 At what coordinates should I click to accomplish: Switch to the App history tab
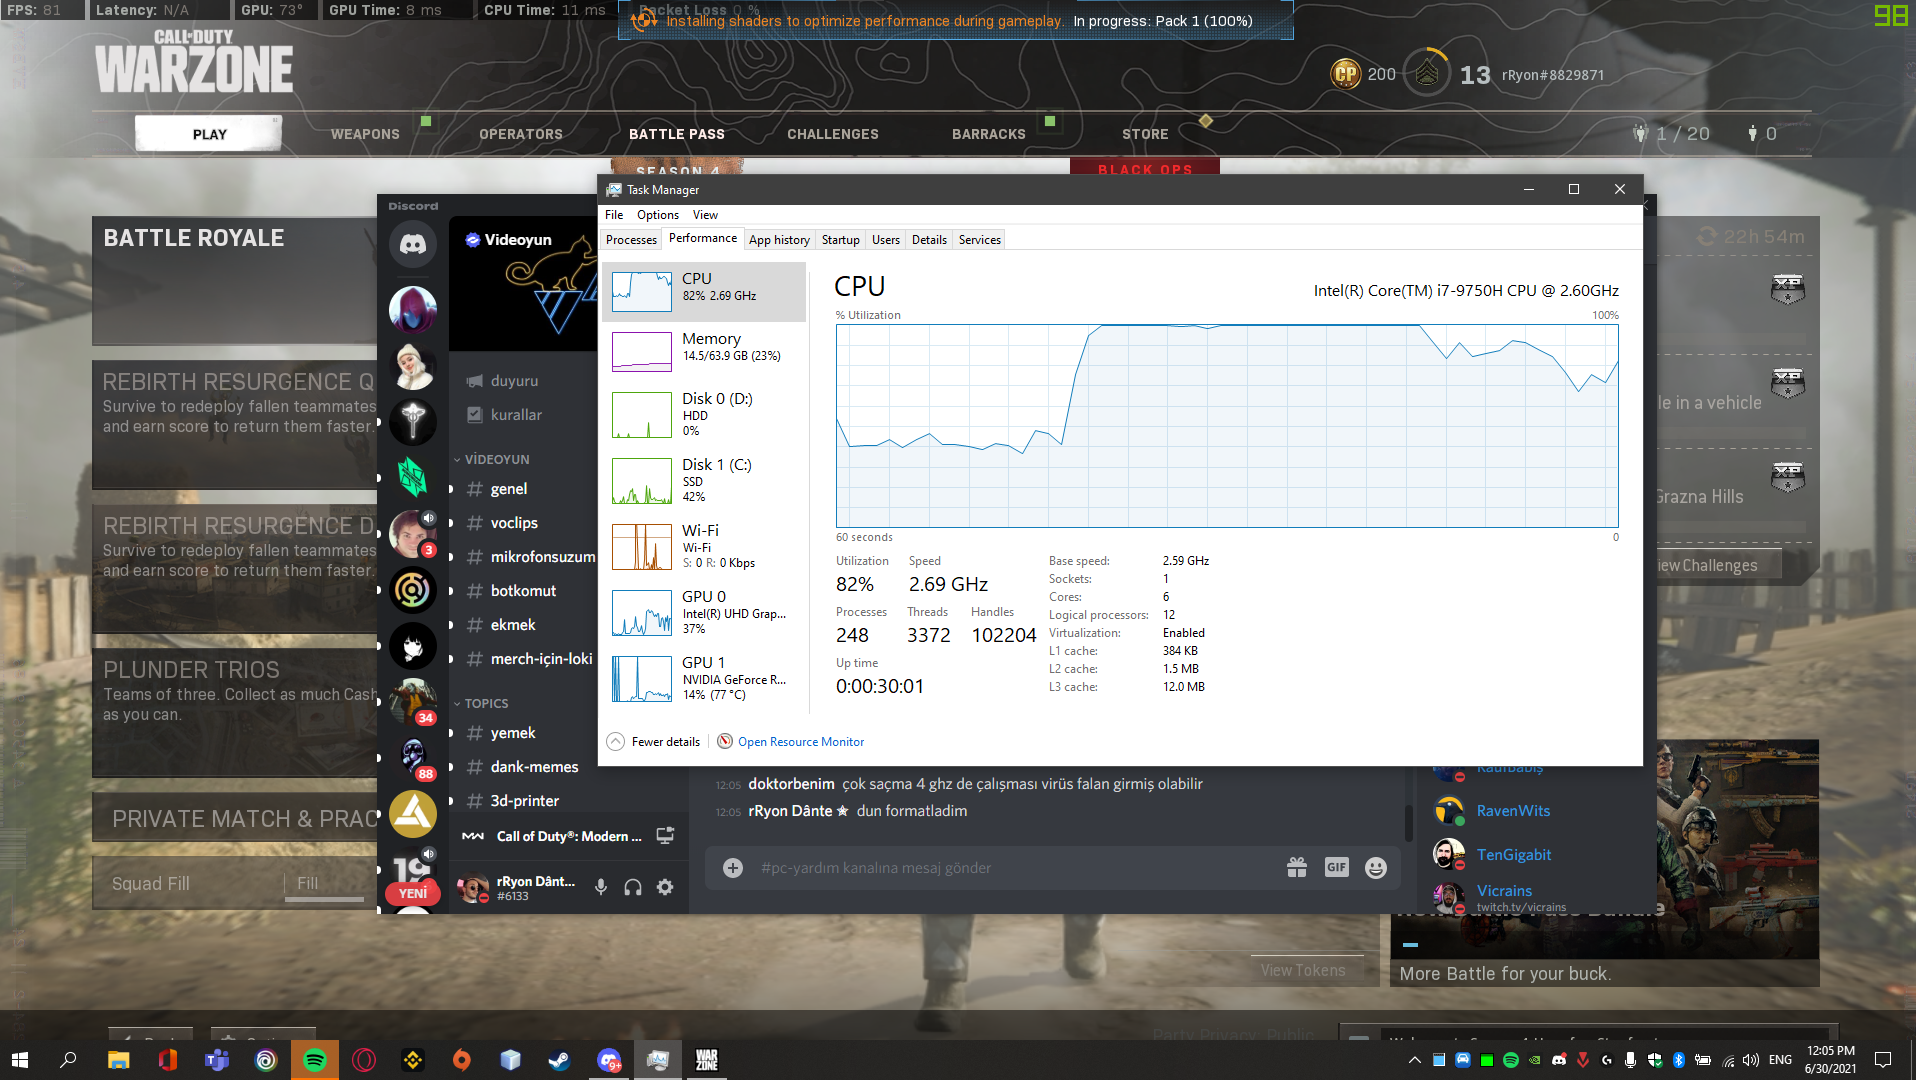[779, 240]
